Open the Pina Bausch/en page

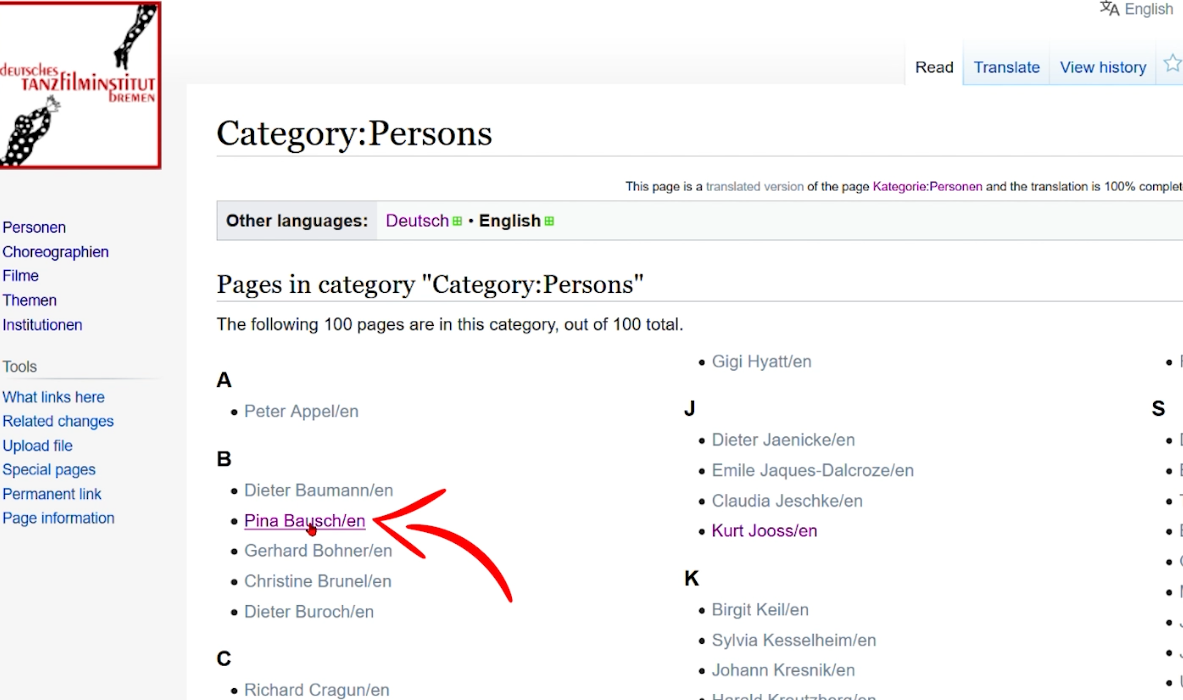coord(304,521)
